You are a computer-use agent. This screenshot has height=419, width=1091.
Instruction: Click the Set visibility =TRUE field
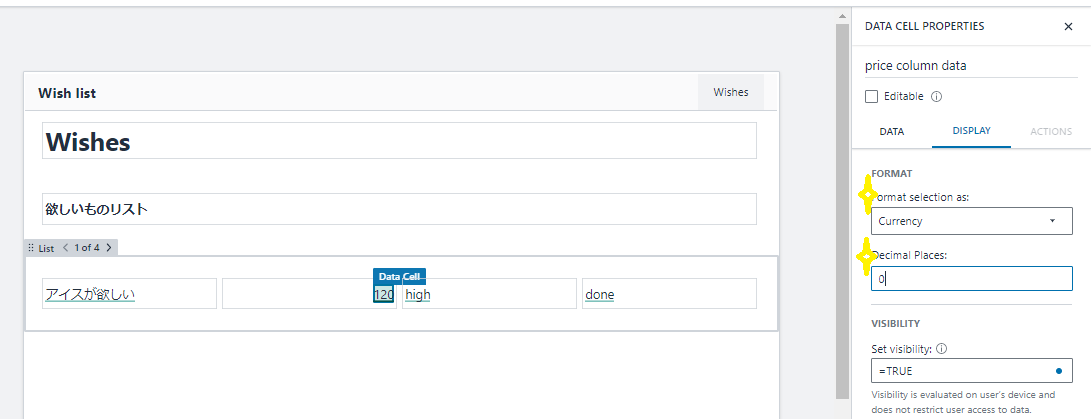971,371
